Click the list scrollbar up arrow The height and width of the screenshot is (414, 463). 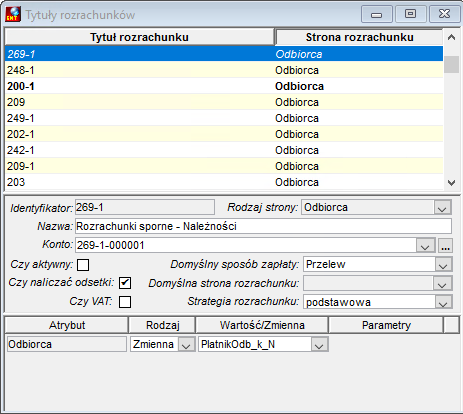(451, 37)
